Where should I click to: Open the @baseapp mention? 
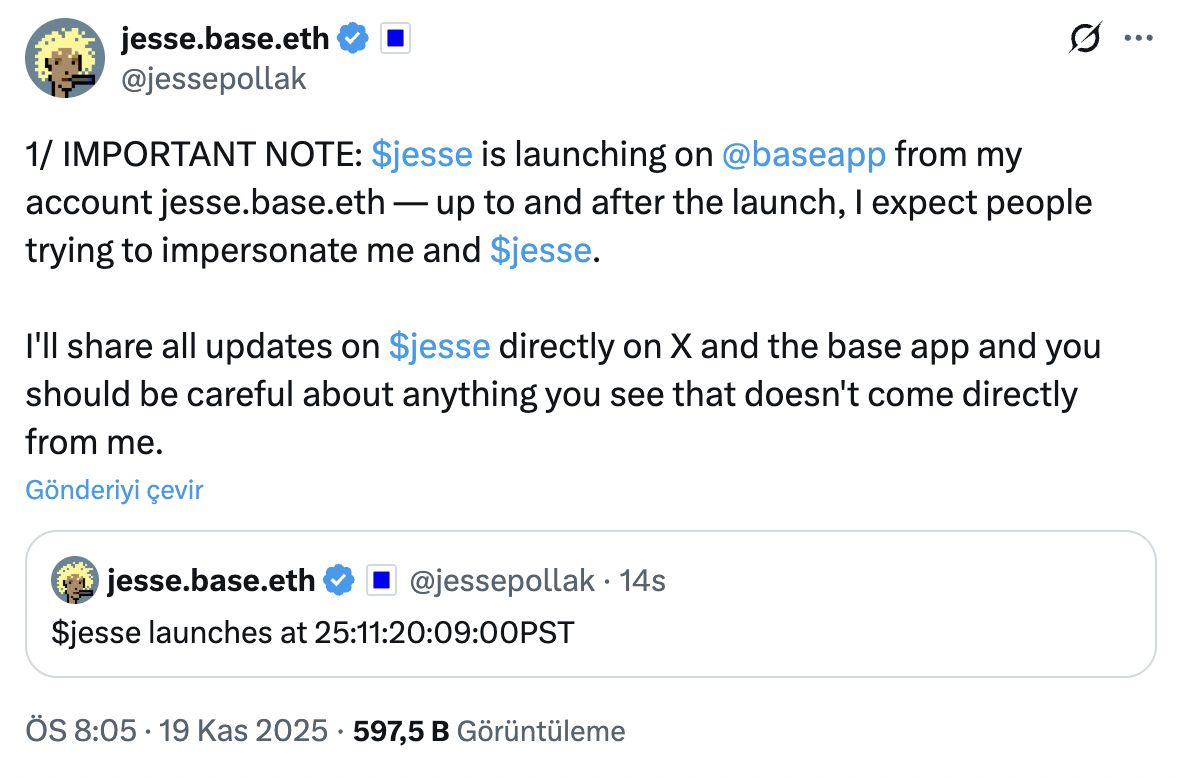coord(804,155)
